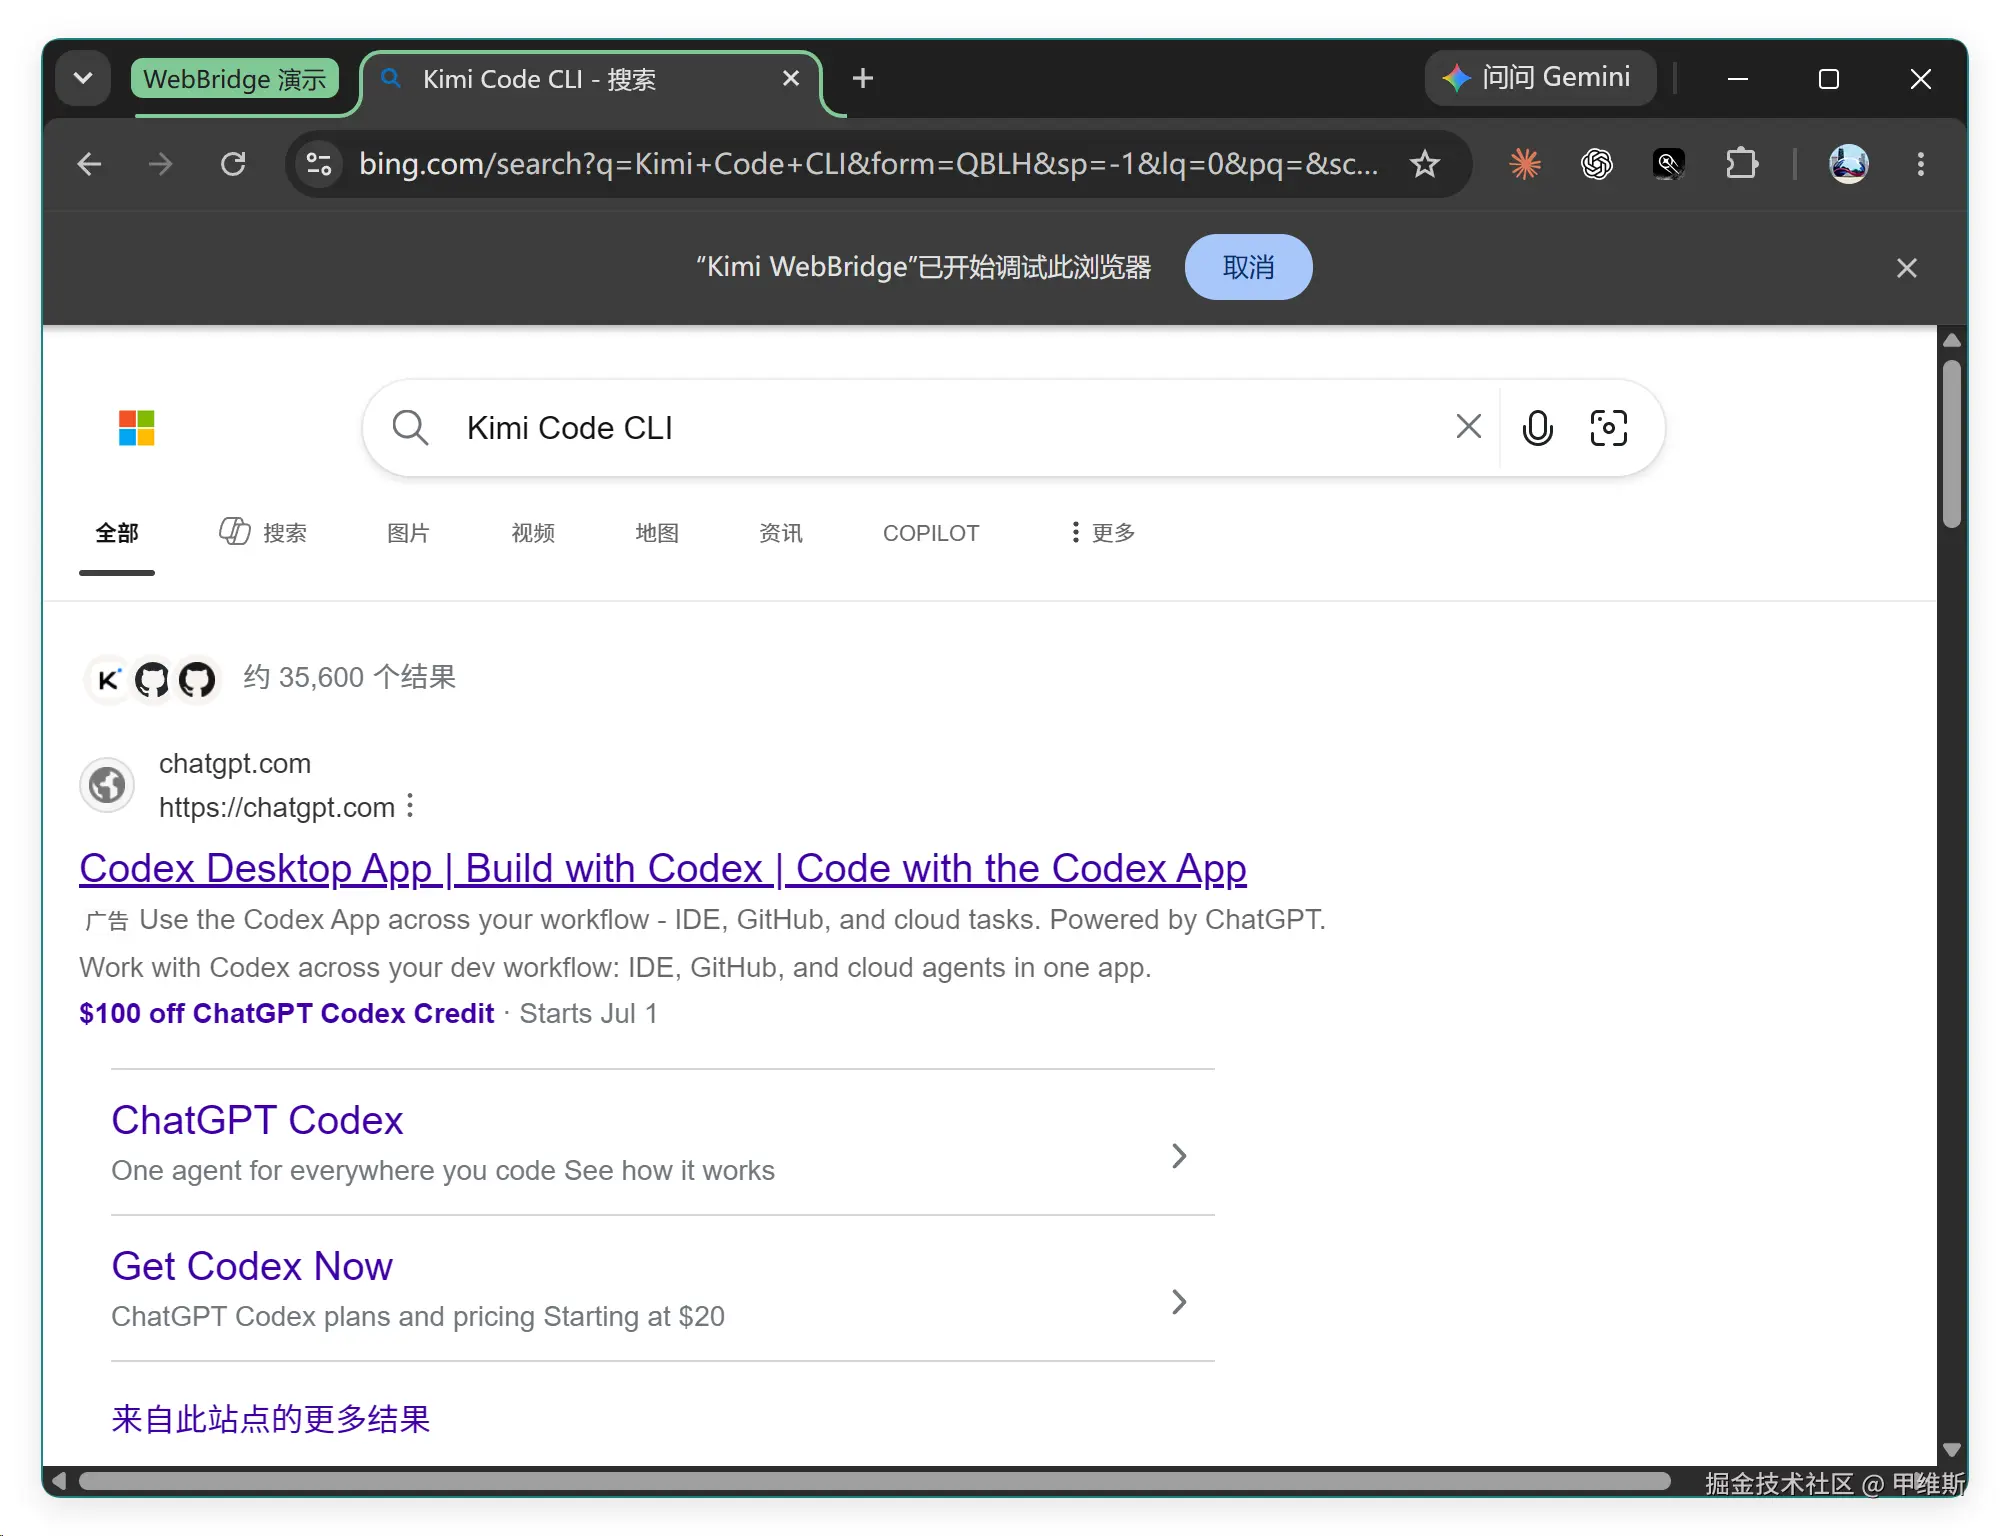
Task: Start voice search with the microphone
Action: pos(1538,428)
